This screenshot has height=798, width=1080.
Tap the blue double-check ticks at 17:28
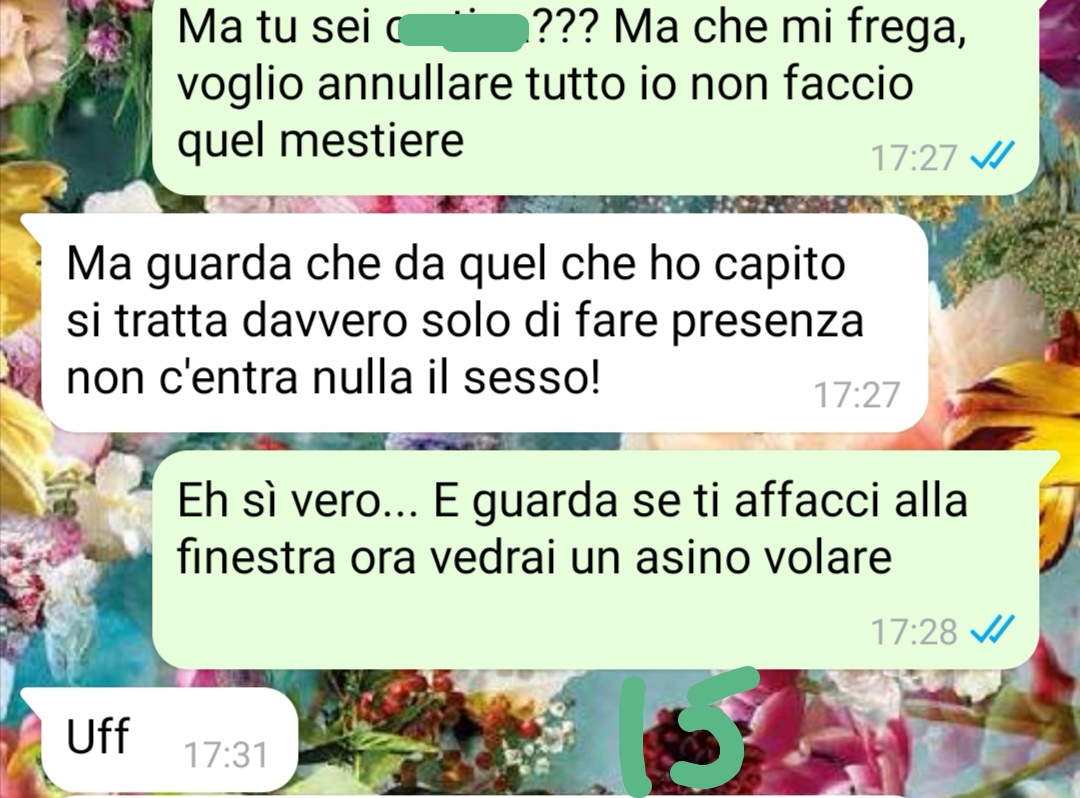(992, 630)
